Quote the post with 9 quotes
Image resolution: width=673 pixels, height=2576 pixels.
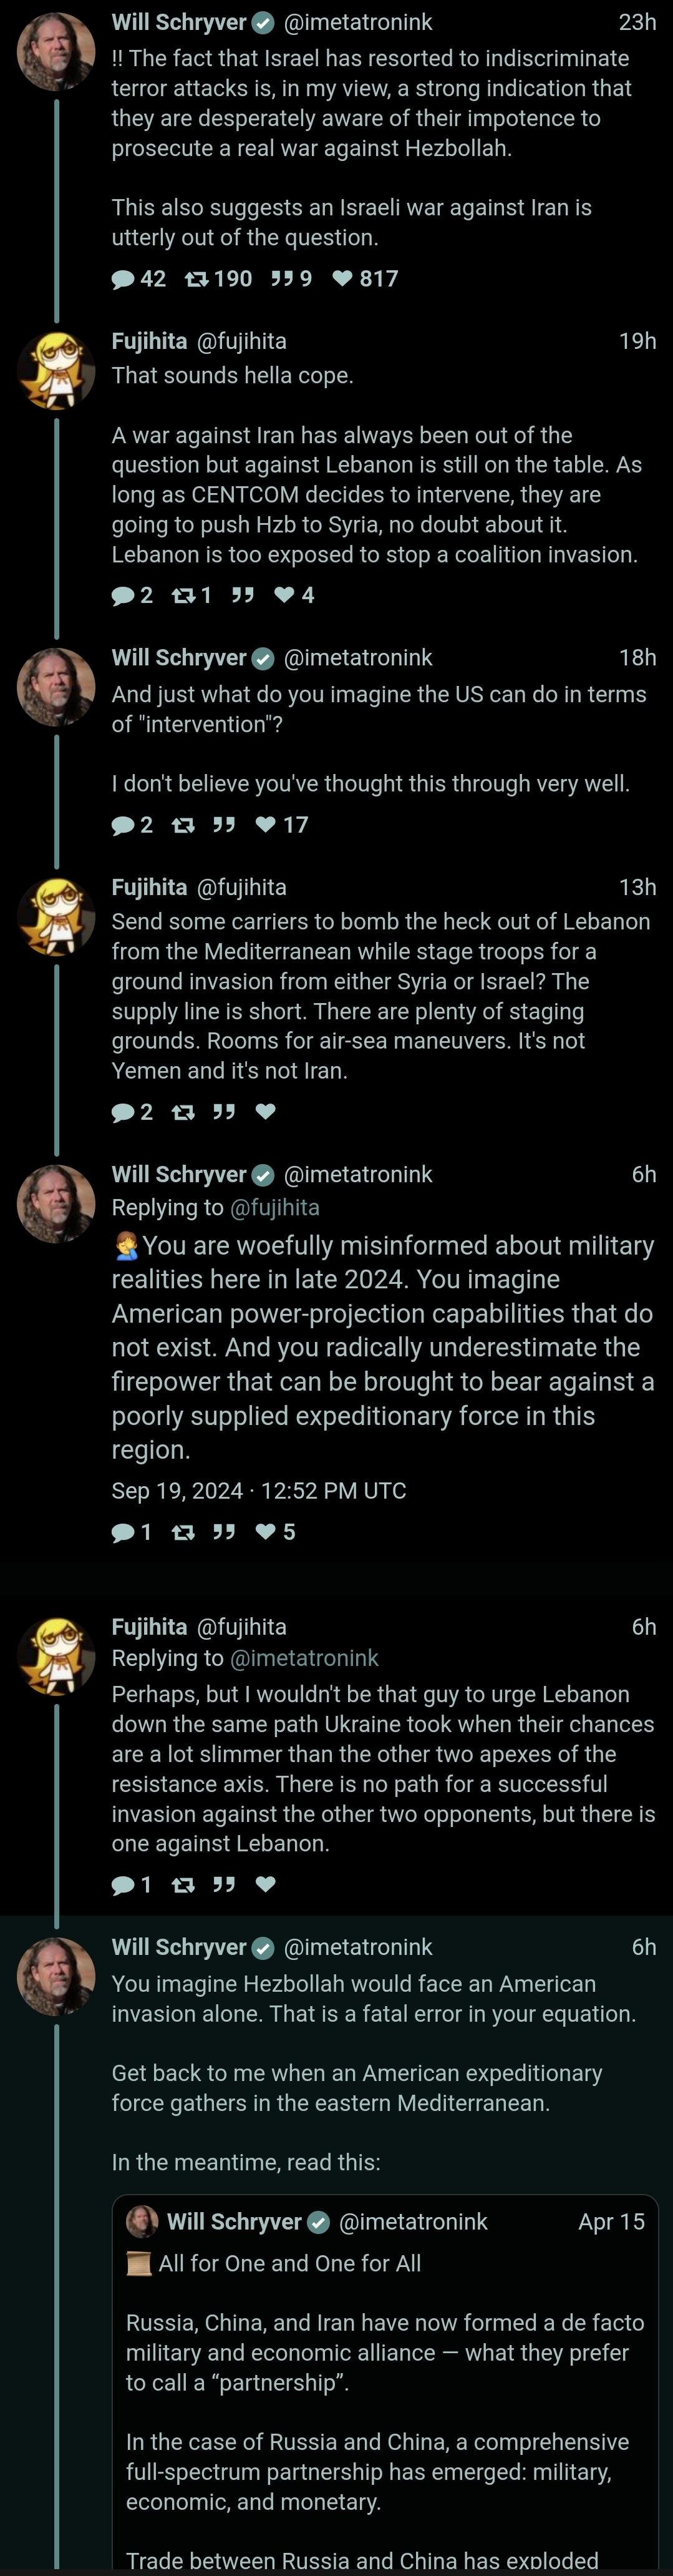click(x=281, y=279)
